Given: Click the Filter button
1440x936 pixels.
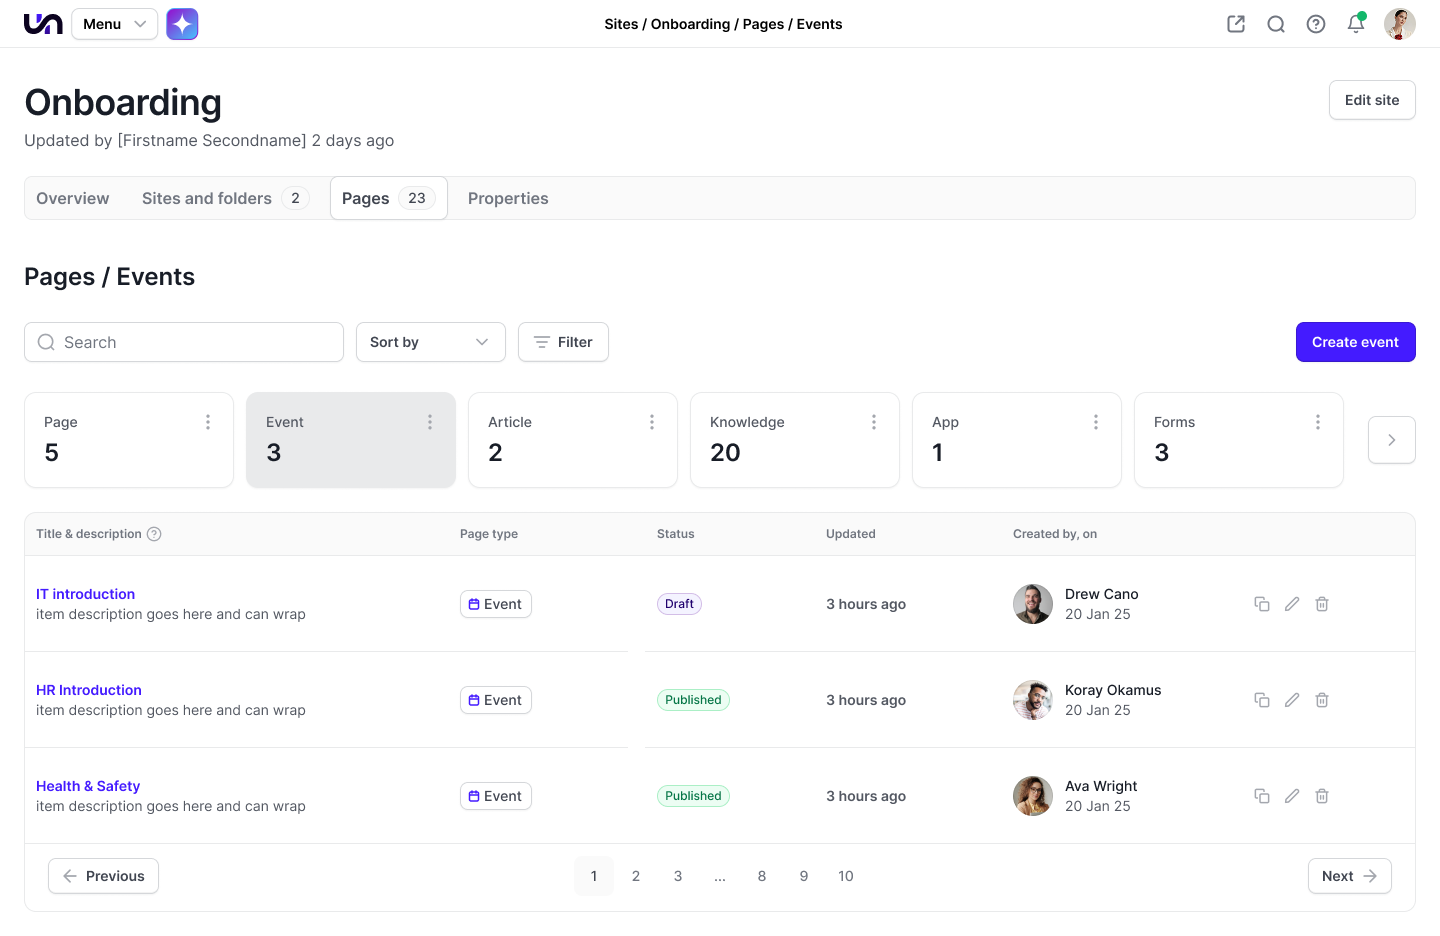Looking at the screenshot, I should 563,342.
